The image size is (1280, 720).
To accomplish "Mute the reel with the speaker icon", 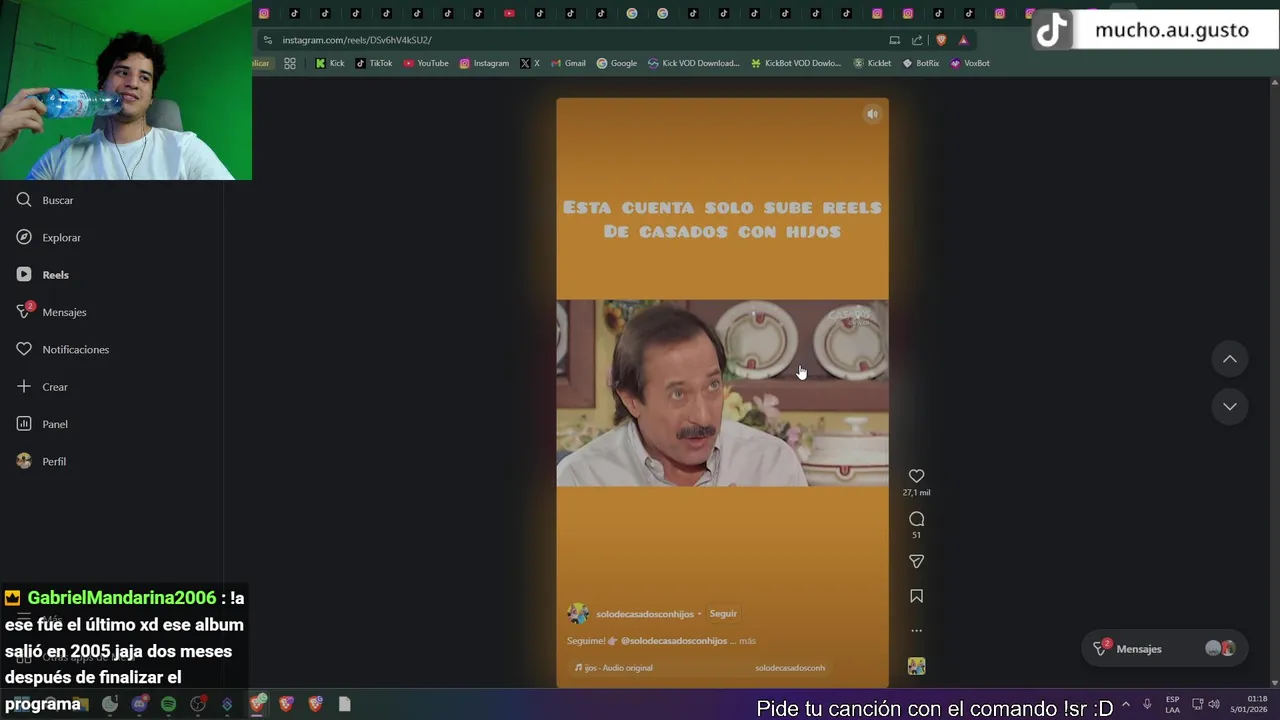I will click(x=872, y=114).
